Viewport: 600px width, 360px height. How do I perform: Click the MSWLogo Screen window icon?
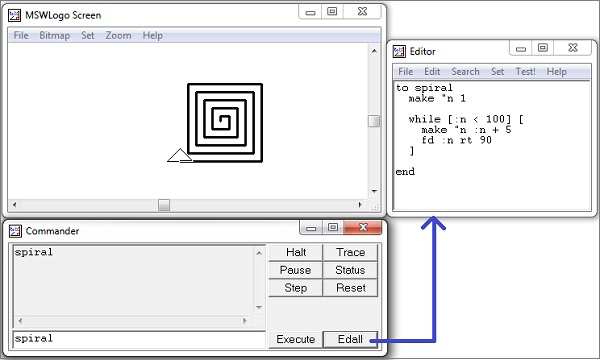point(15,15)
